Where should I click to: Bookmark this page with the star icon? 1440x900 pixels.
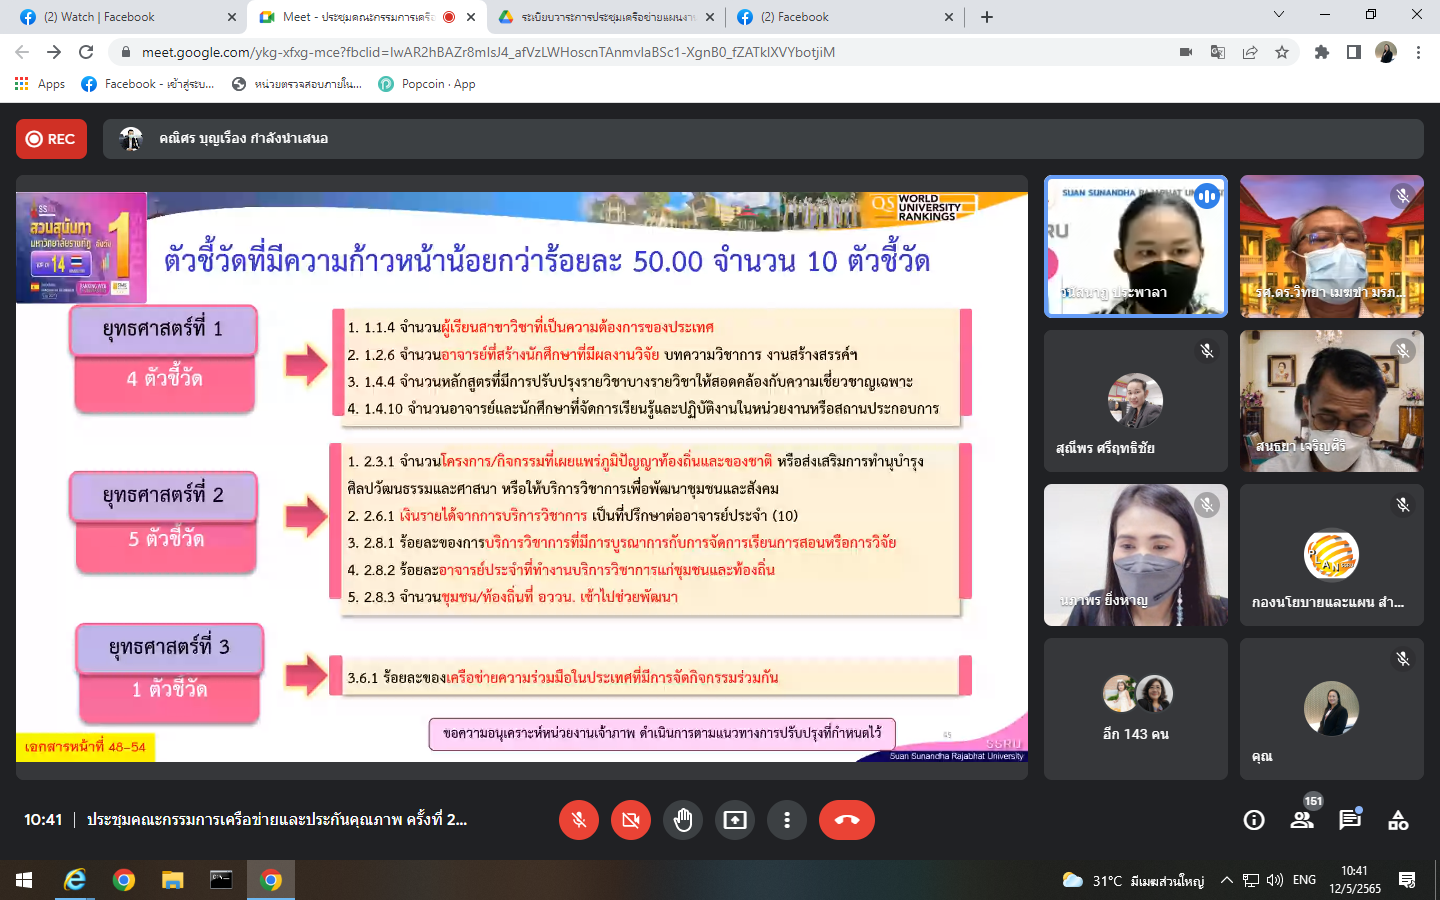[x=1282, y=52]
